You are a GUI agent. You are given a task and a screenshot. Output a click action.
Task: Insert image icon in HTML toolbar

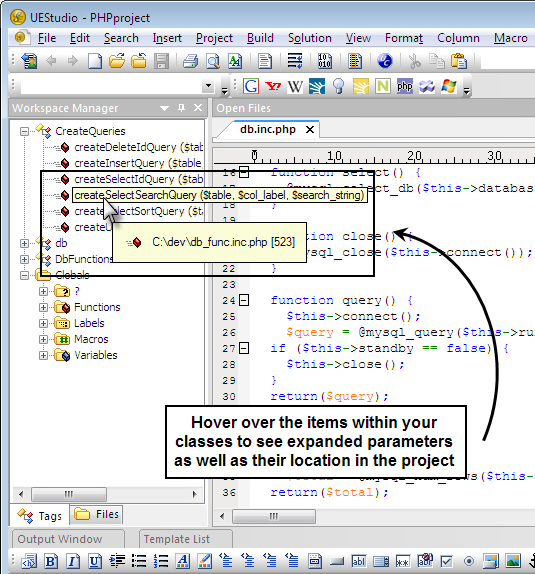click(x=513, y=561)
